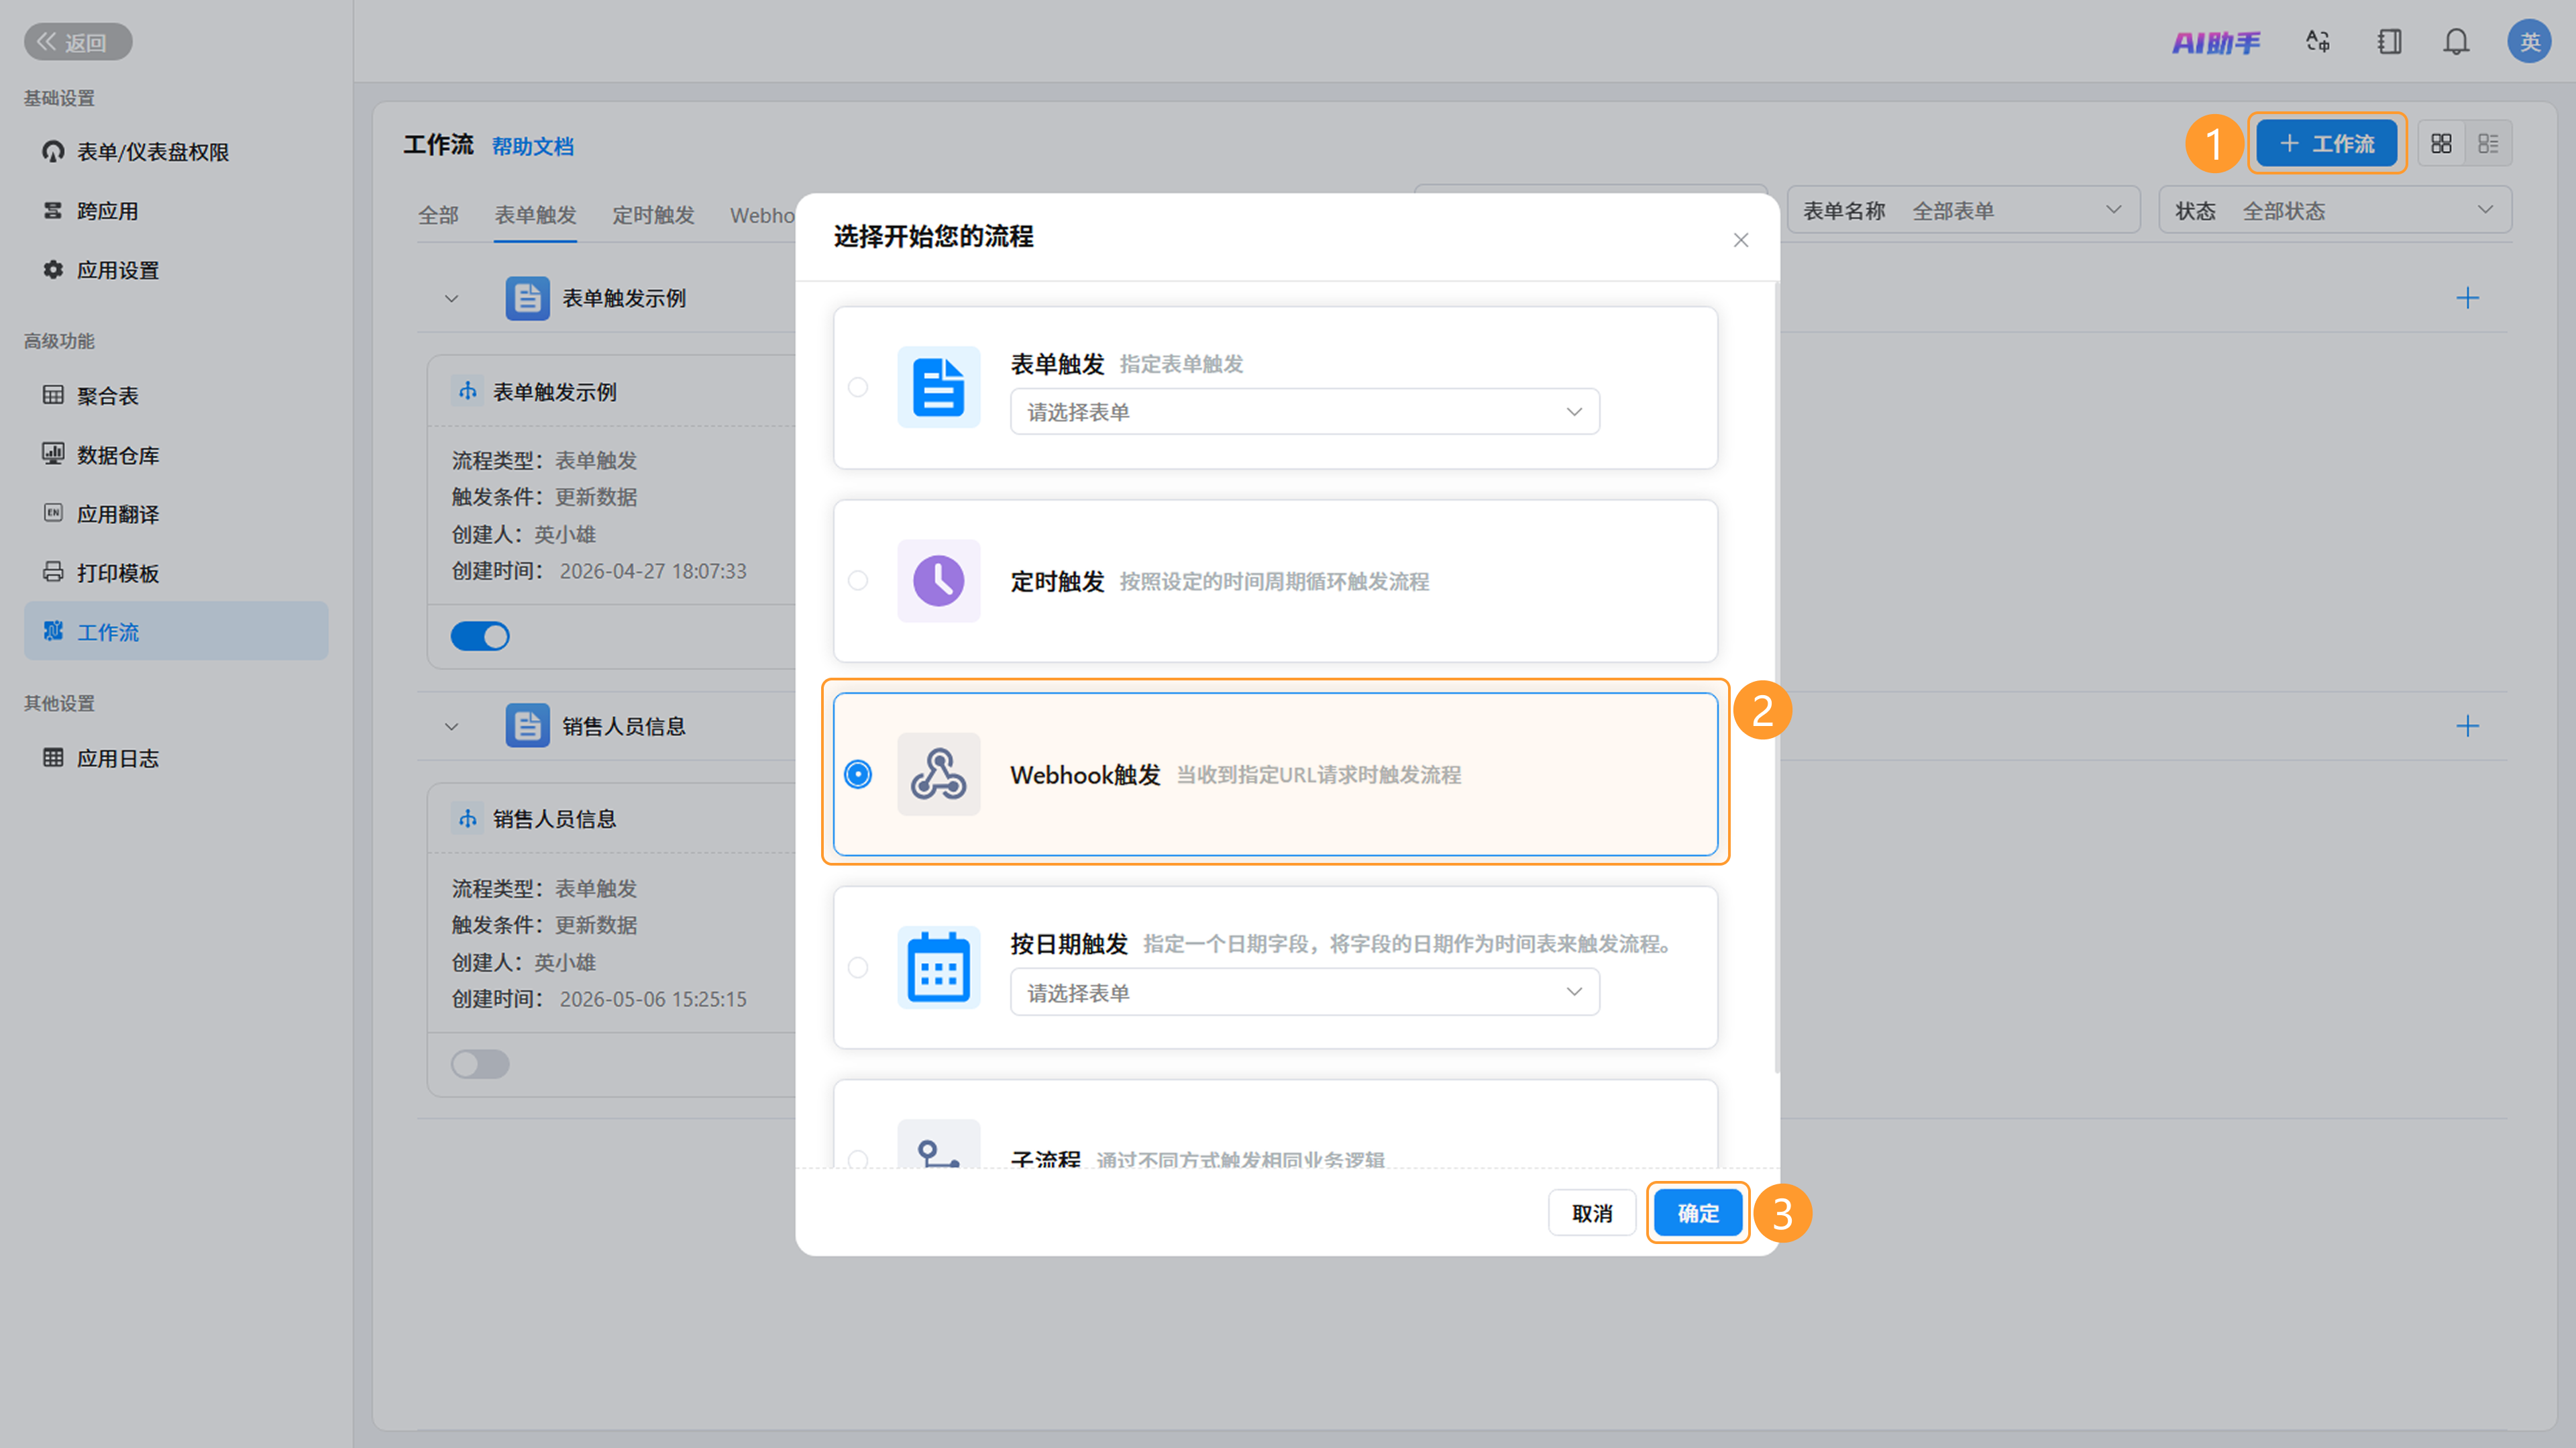
Task: Open the user avatar 英
Action: (2529, 42)
